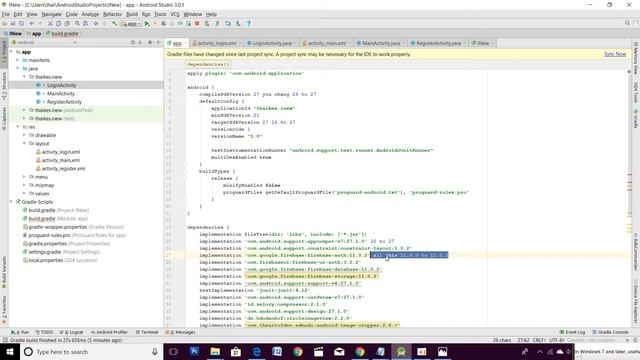Image resolution: width=640 pixels, height=360 pixels.
Task: Open File Explorer from taskbar
Action: click(x=215, y=351)
